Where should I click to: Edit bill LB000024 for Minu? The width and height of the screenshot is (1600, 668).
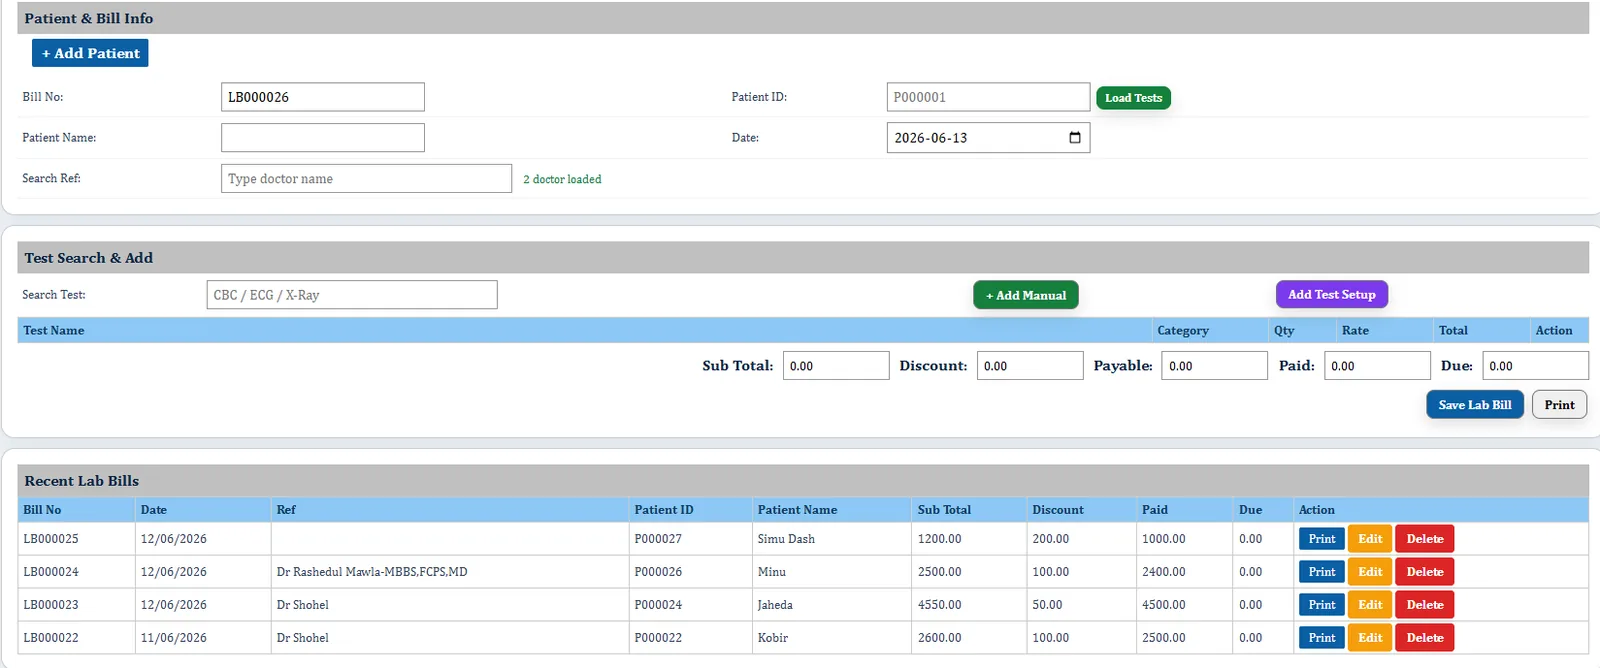coord(1370,572)
